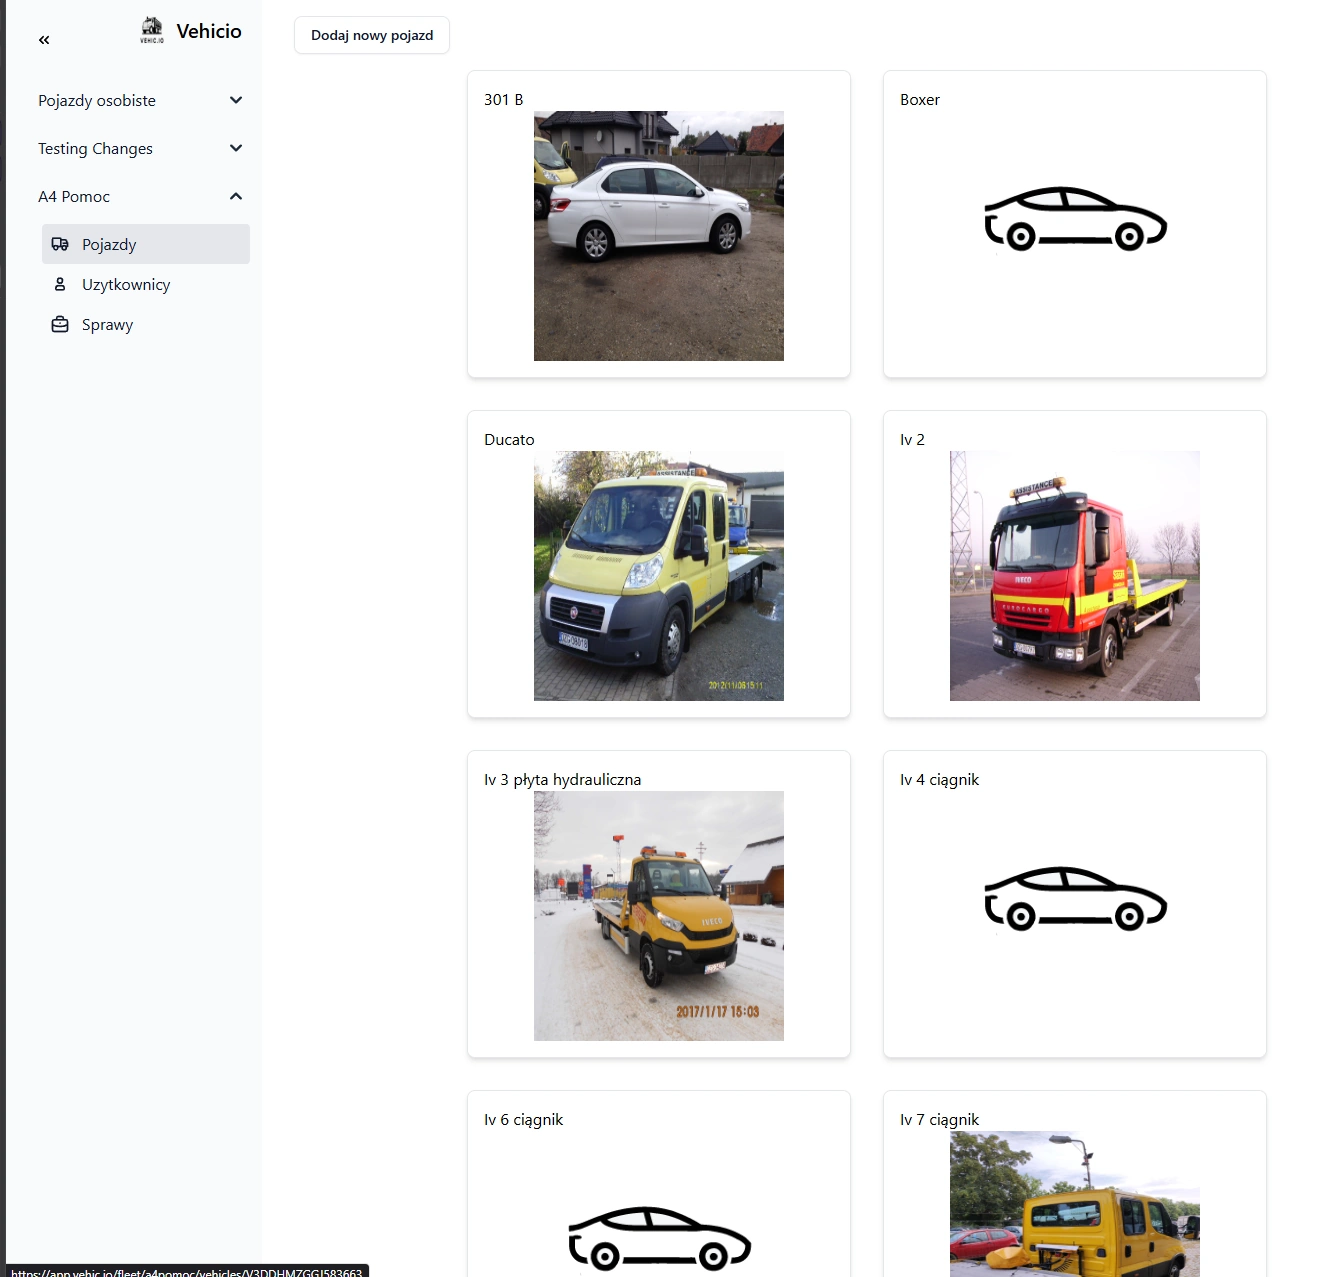The image size is (1339, 1277).
Task: Open the Iv 7 ciągnik title
Action: click(x=940, y=1120)
